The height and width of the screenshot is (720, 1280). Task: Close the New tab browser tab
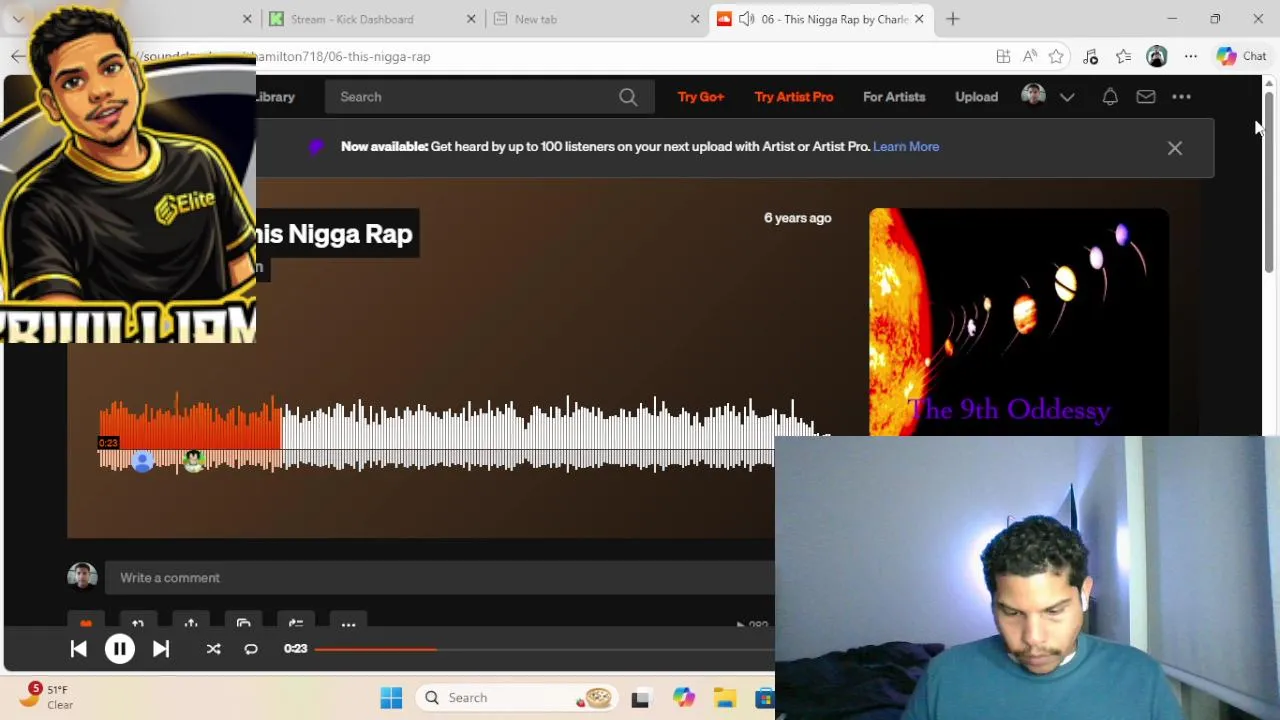click(x=696, y=19)
